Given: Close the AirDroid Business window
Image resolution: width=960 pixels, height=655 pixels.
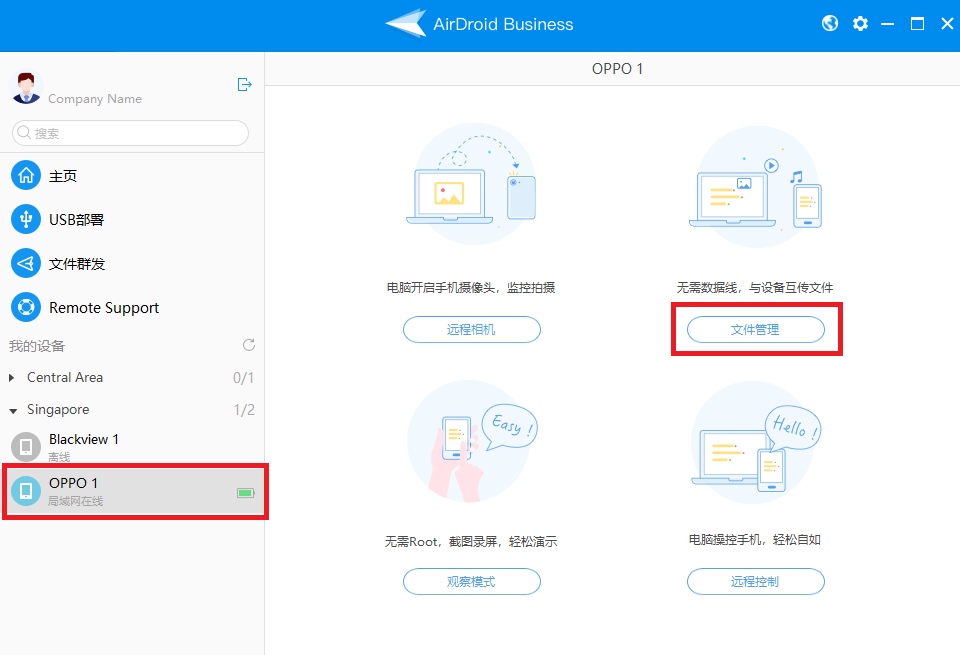Looking at the screenshot, I should click(947, 24).
